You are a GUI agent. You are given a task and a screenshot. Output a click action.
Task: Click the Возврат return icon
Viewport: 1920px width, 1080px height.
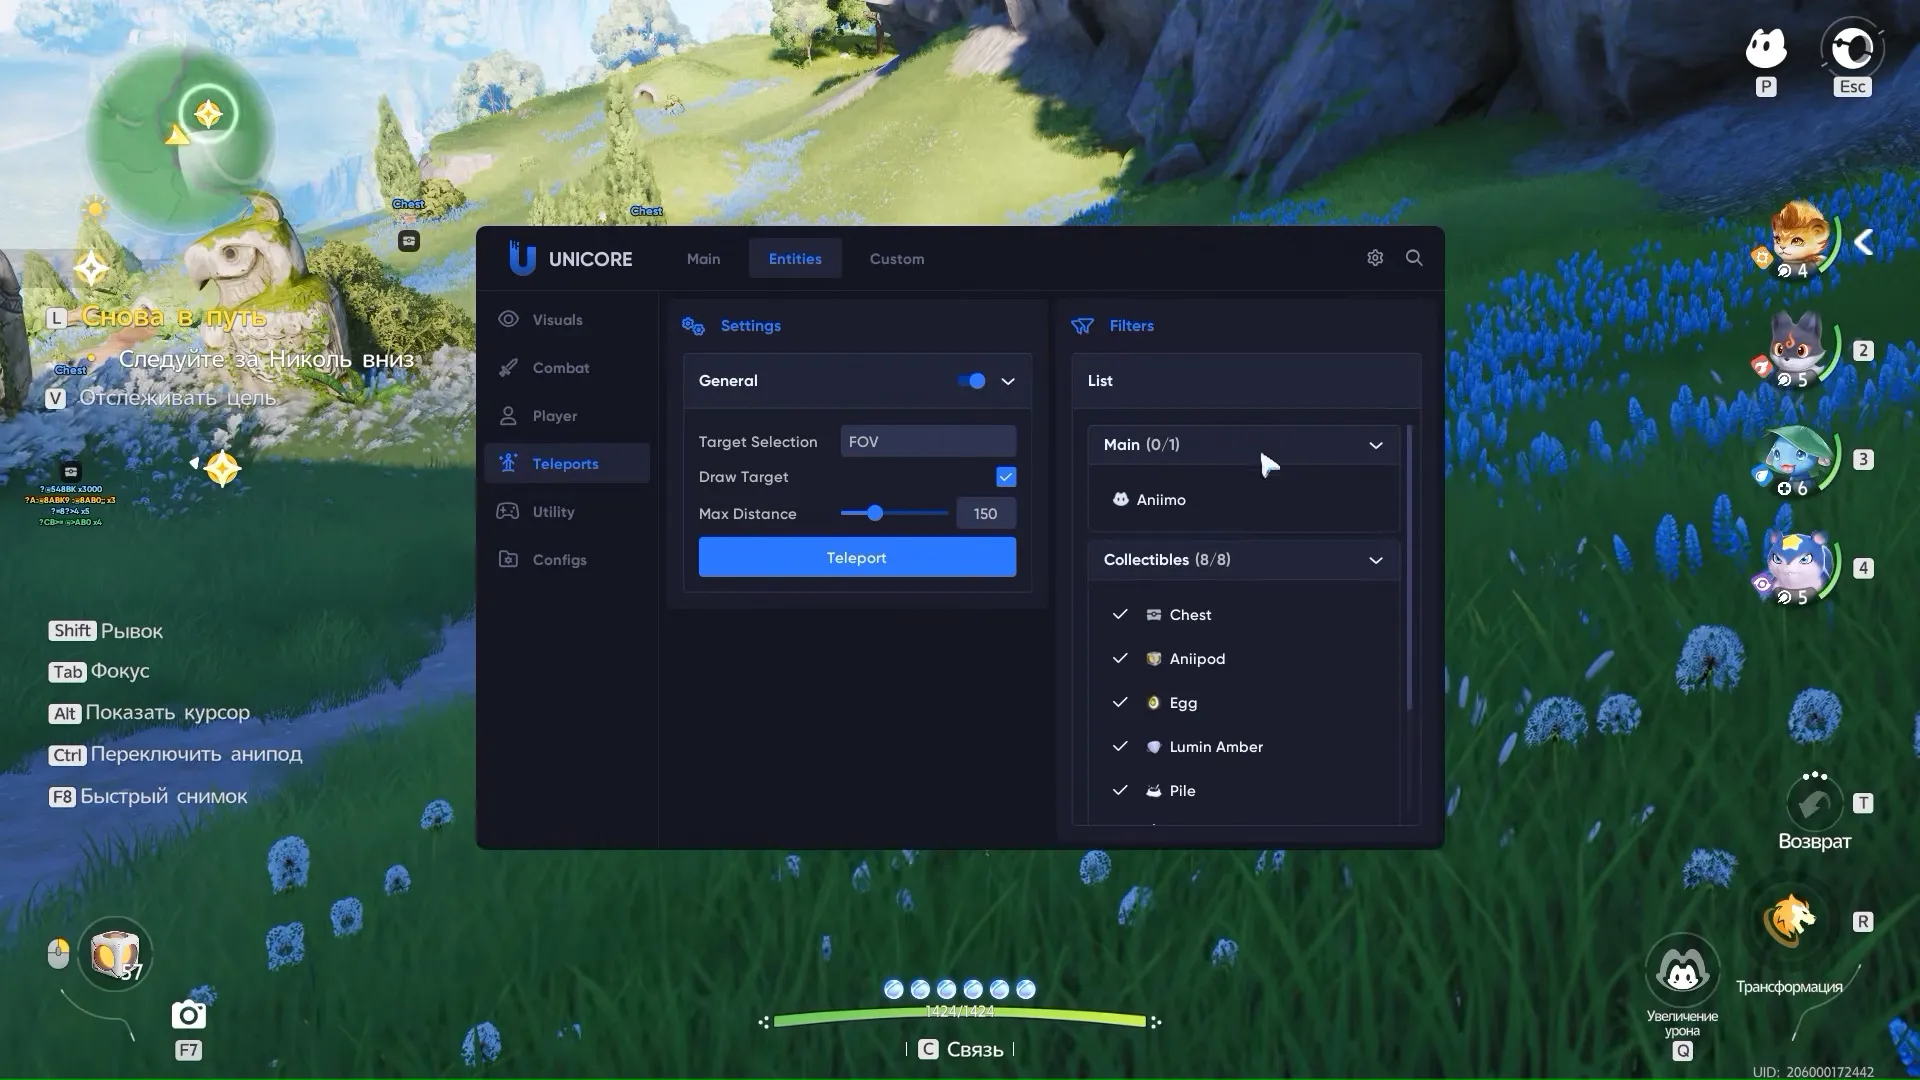[x=1815, y=802]
